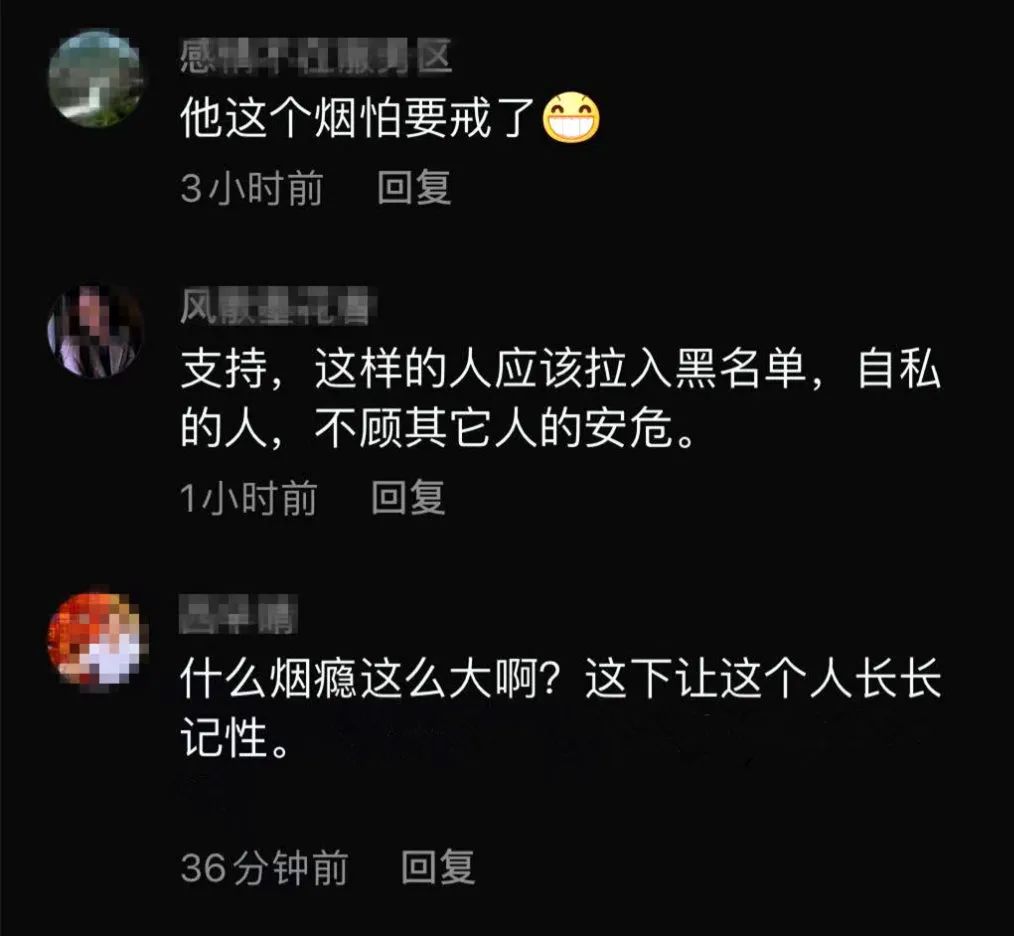Select the comment starting with 什么烟瘾这么大啊

tap(560, 679)
